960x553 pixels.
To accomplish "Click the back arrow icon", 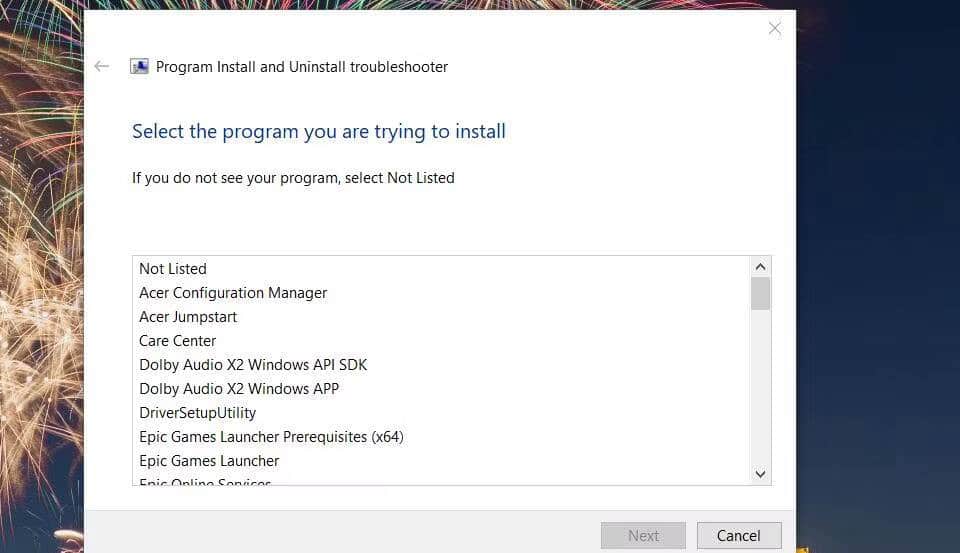I will click(x=101, y=67).
